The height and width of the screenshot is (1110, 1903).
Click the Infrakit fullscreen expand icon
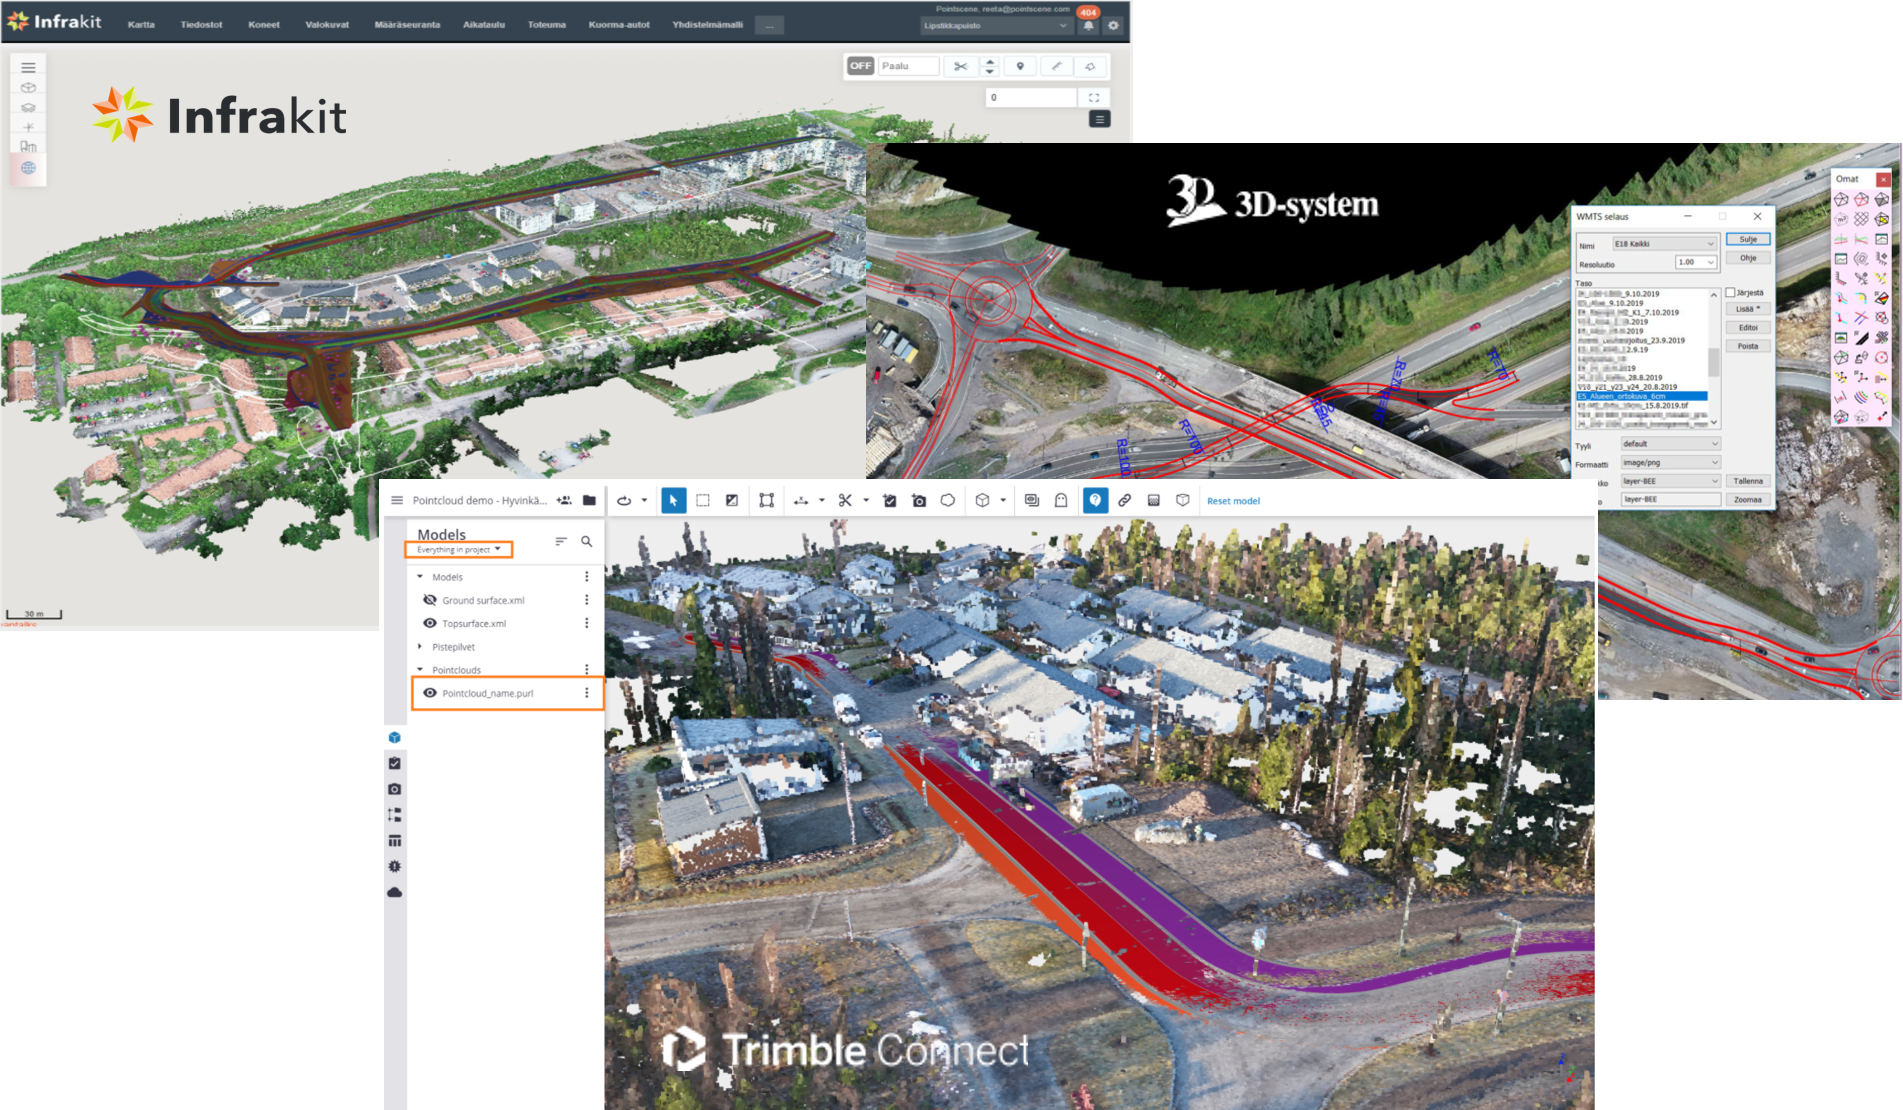(x=1094, y=97)
